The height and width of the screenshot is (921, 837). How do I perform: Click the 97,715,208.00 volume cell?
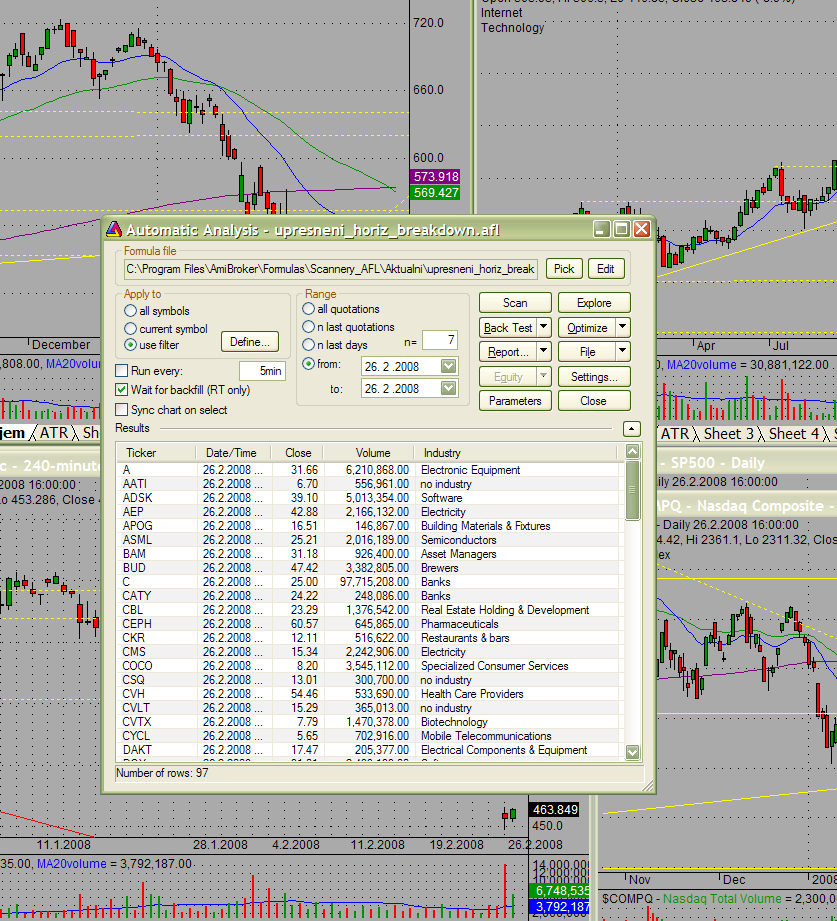(374, 582)
